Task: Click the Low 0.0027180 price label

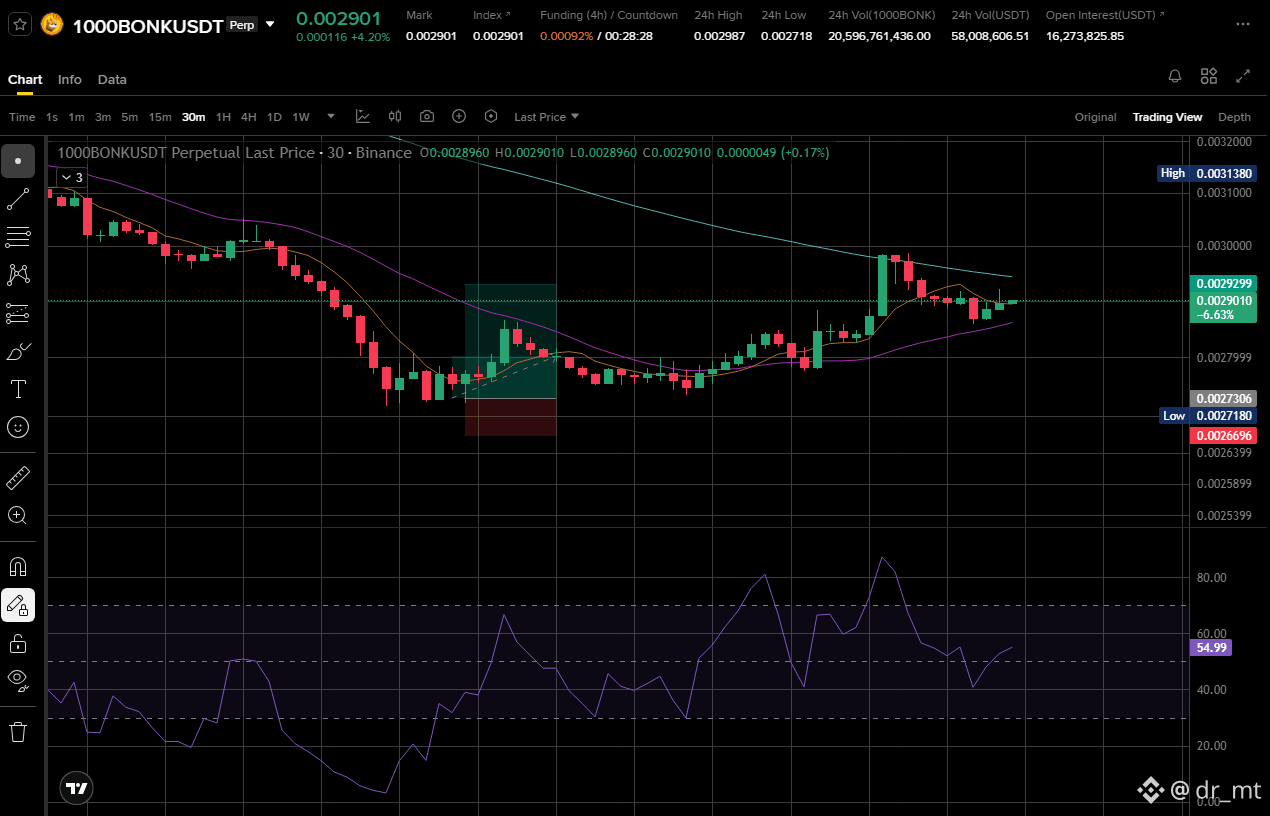Action: [x=1207, y=415]
